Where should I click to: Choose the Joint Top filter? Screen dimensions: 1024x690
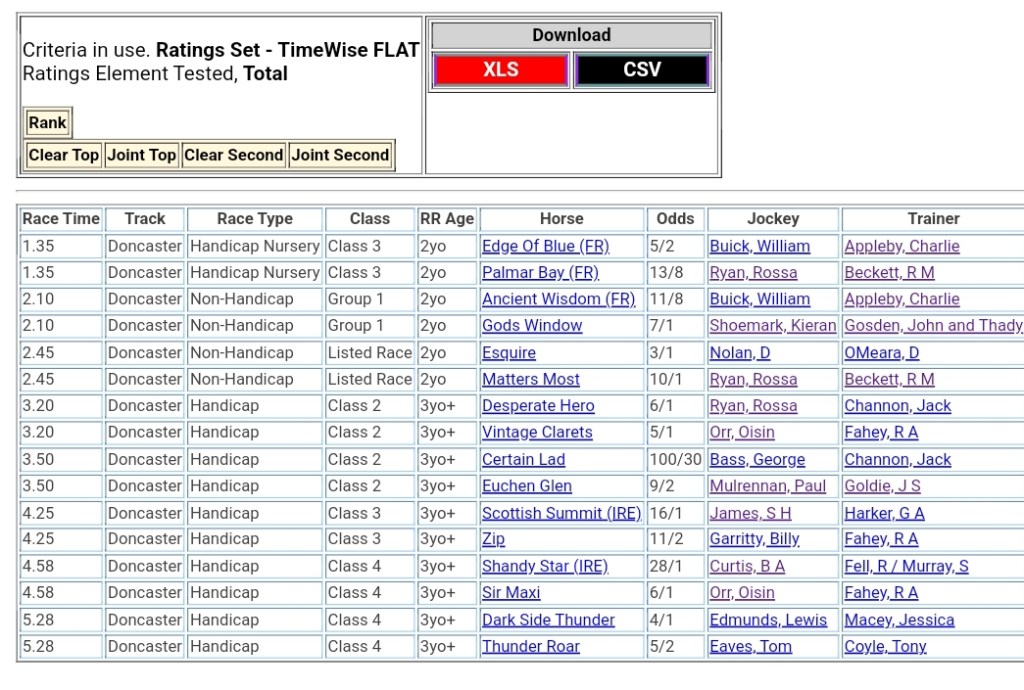(141, 155)
